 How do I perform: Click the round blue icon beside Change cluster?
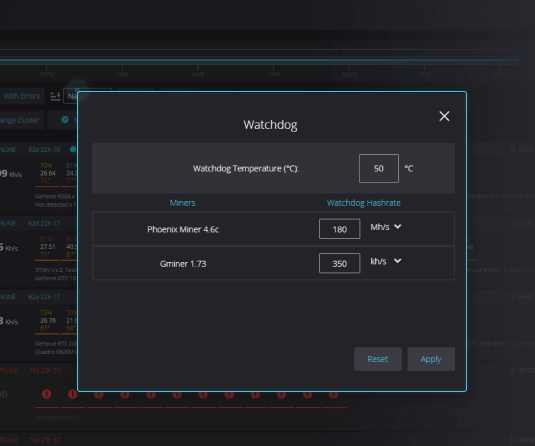pos(65,120)
